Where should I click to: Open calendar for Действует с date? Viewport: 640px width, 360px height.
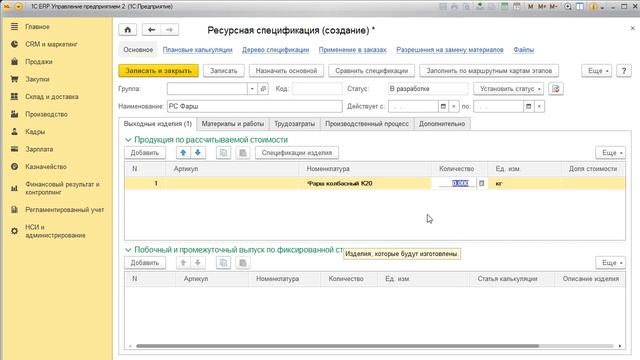[x=443, y=106]
